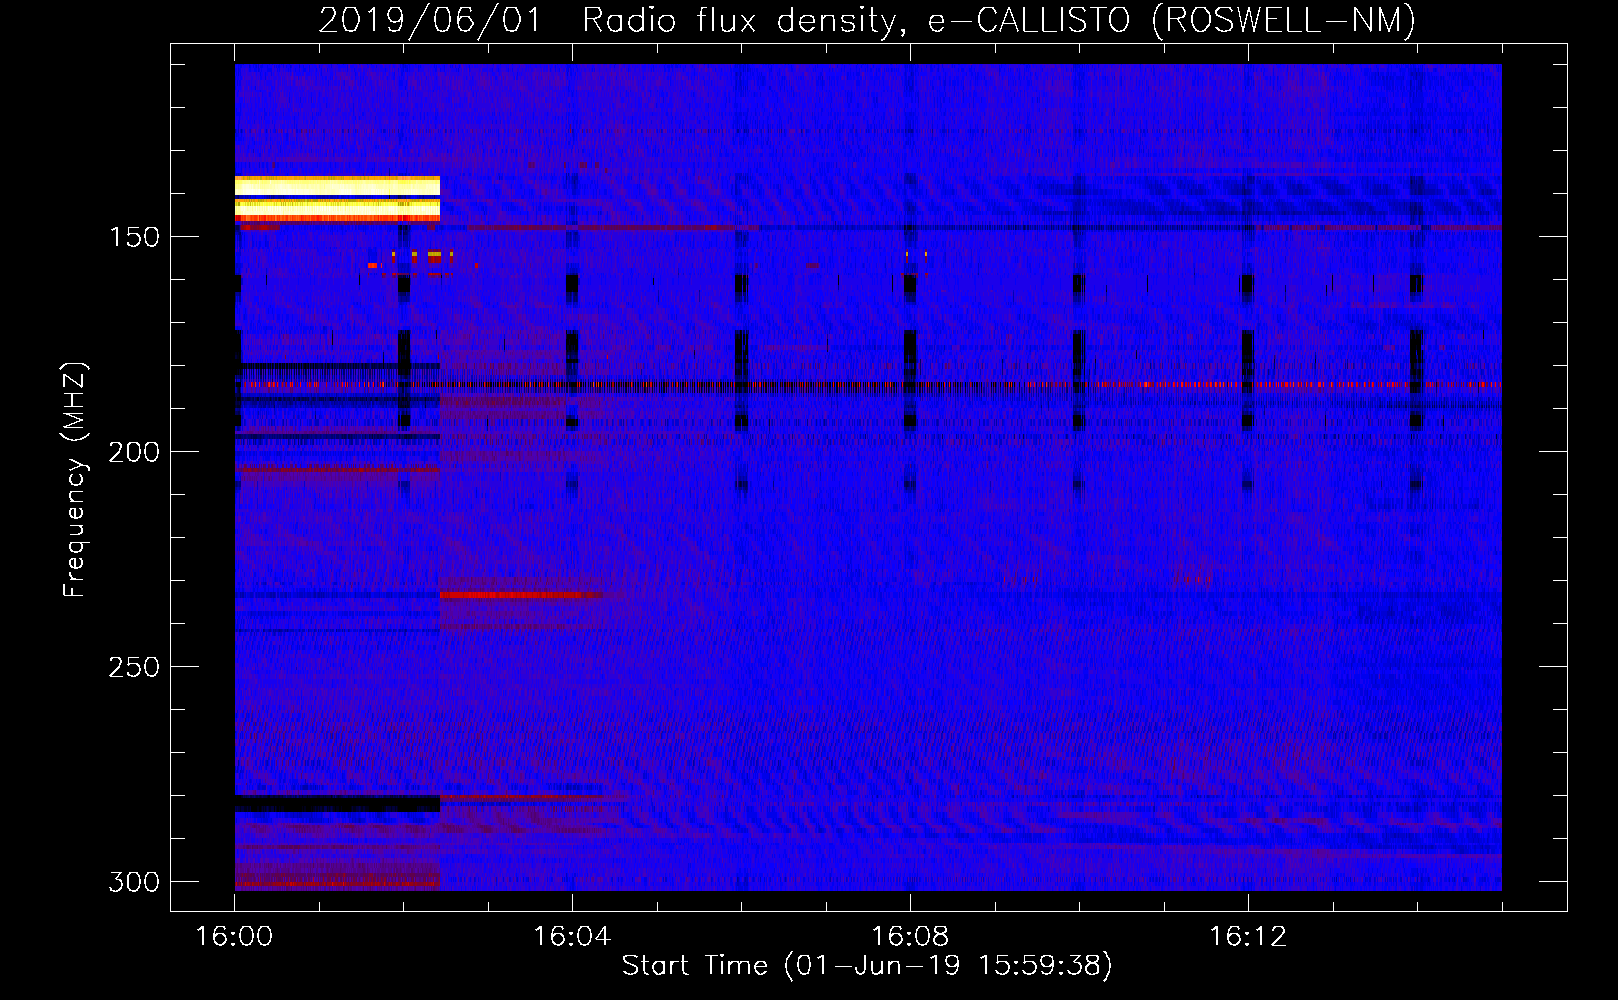The image size is (1618, 1000).
Task: Click the 200 frequency tick label
Action: [134, 452]
